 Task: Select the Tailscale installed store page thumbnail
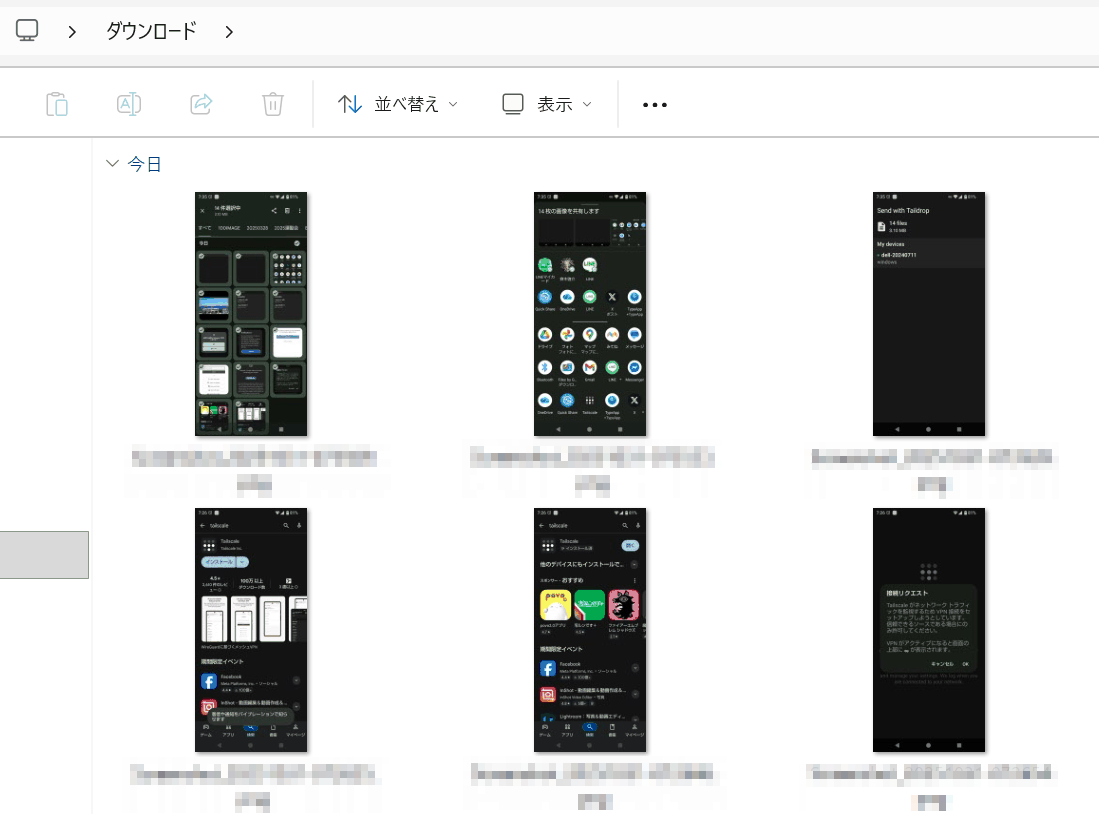590,630
